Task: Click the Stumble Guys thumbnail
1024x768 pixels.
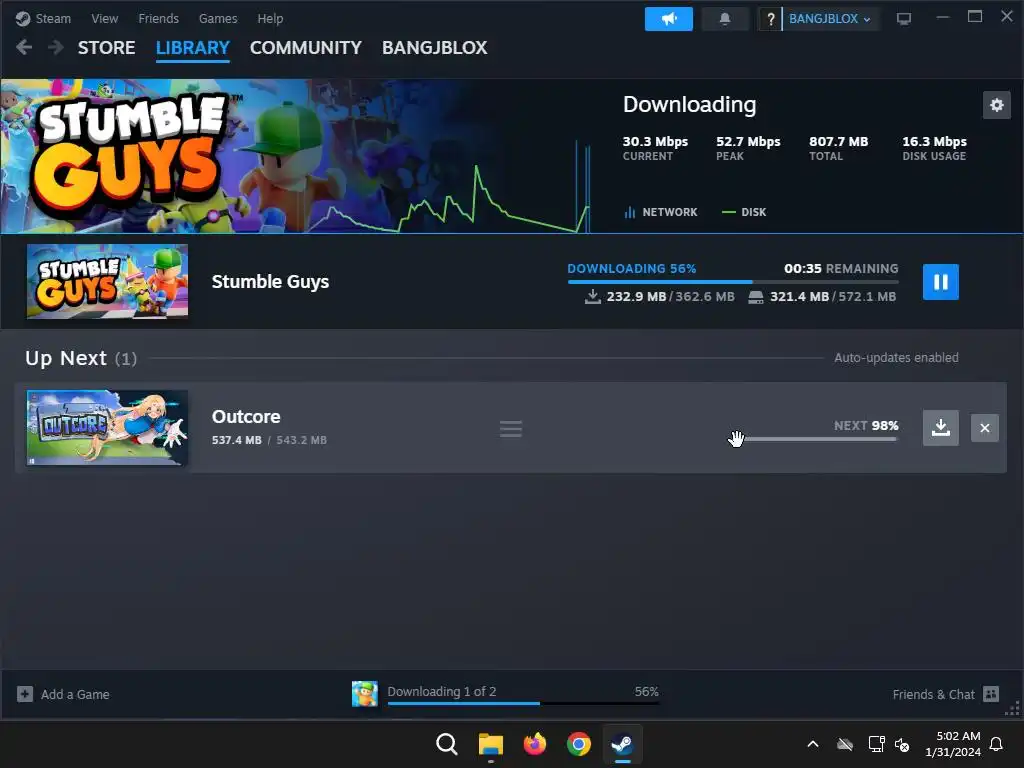Action: tap(107, 281)
